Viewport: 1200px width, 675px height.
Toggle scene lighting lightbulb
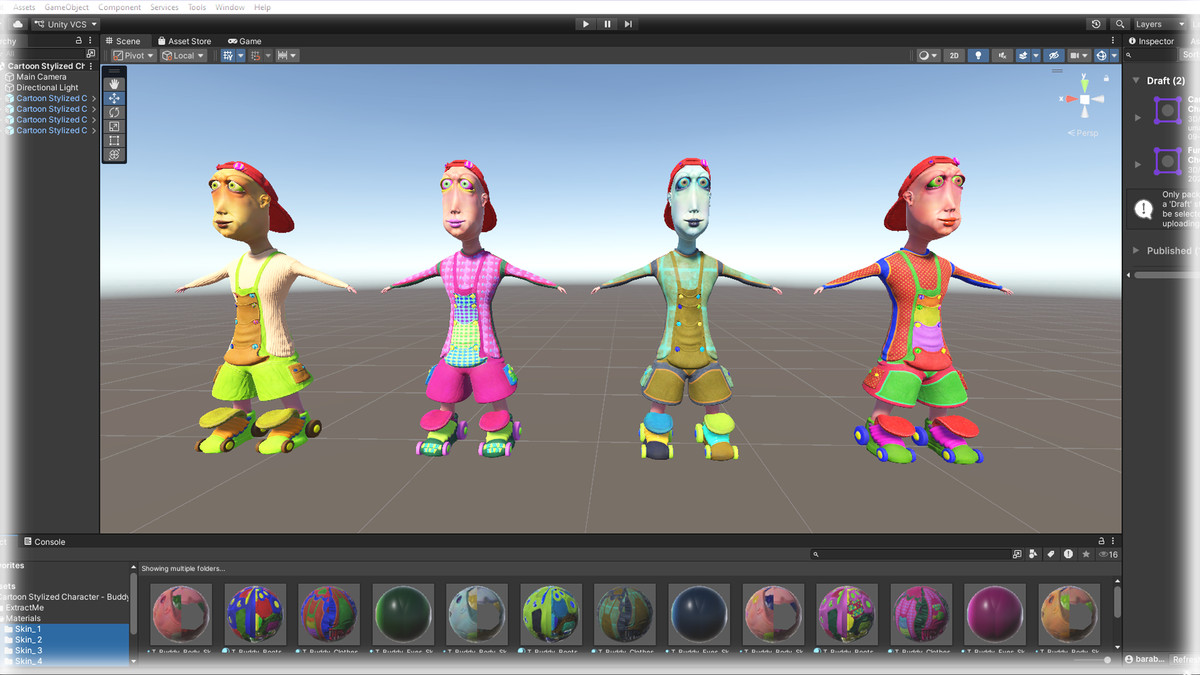pyautogui.click(x=979, y=56)
